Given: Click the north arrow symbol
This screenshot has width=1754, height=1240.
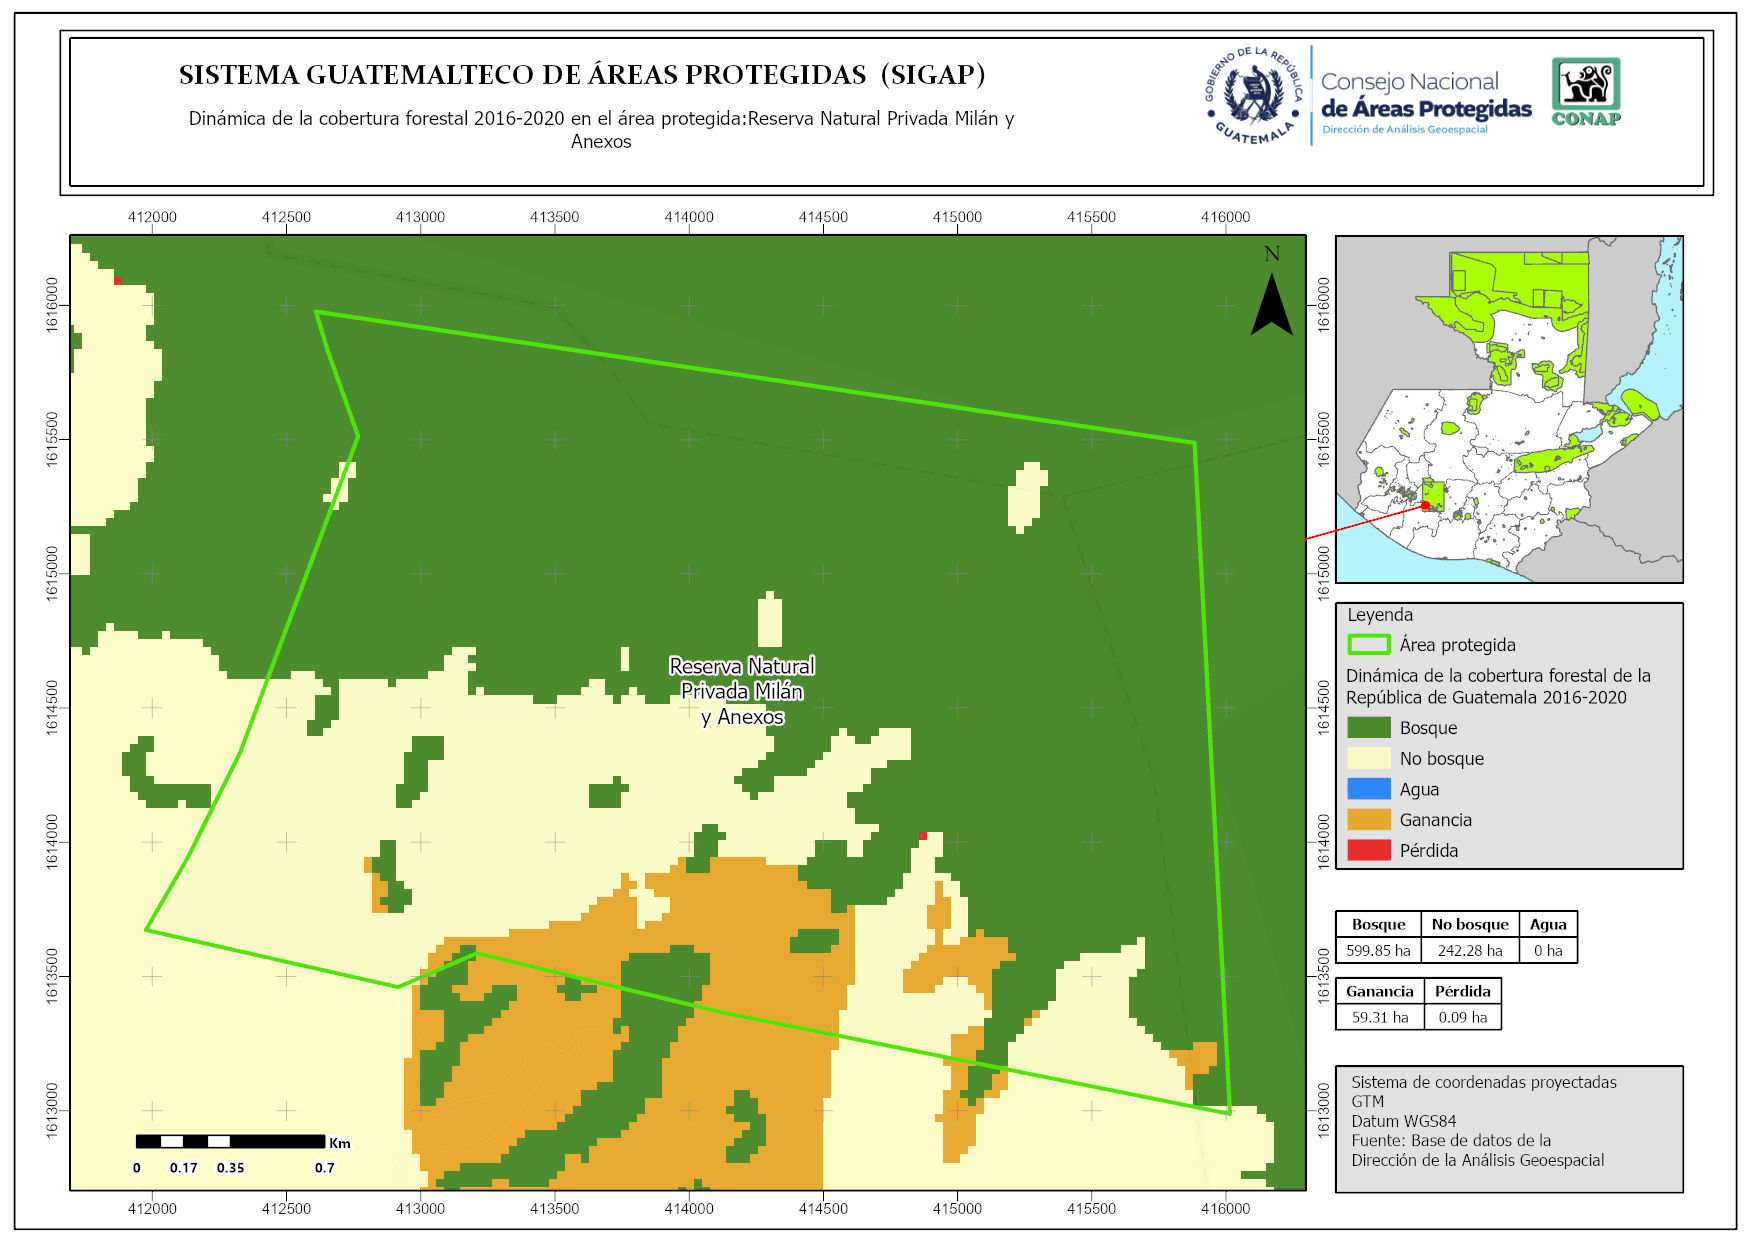Looking at the screenshot, I should 1271,304.
